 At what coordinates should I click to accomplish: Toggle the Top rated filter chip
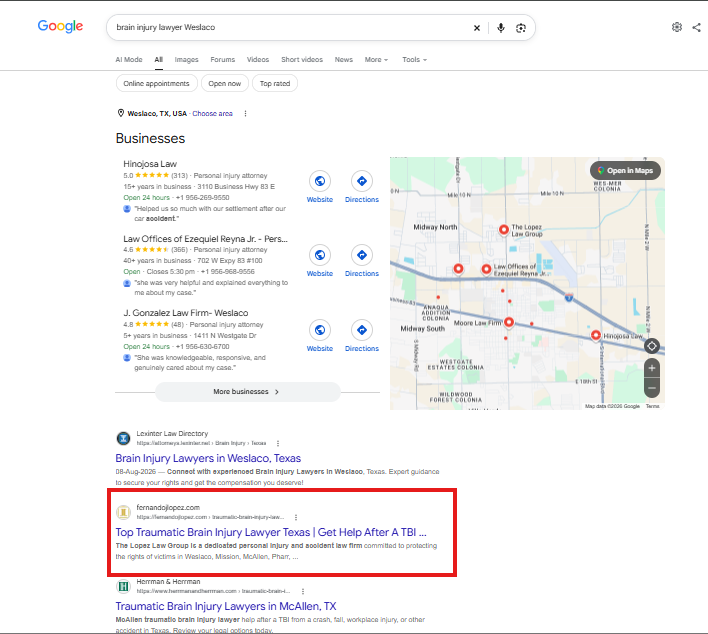[x=275, y=84]
